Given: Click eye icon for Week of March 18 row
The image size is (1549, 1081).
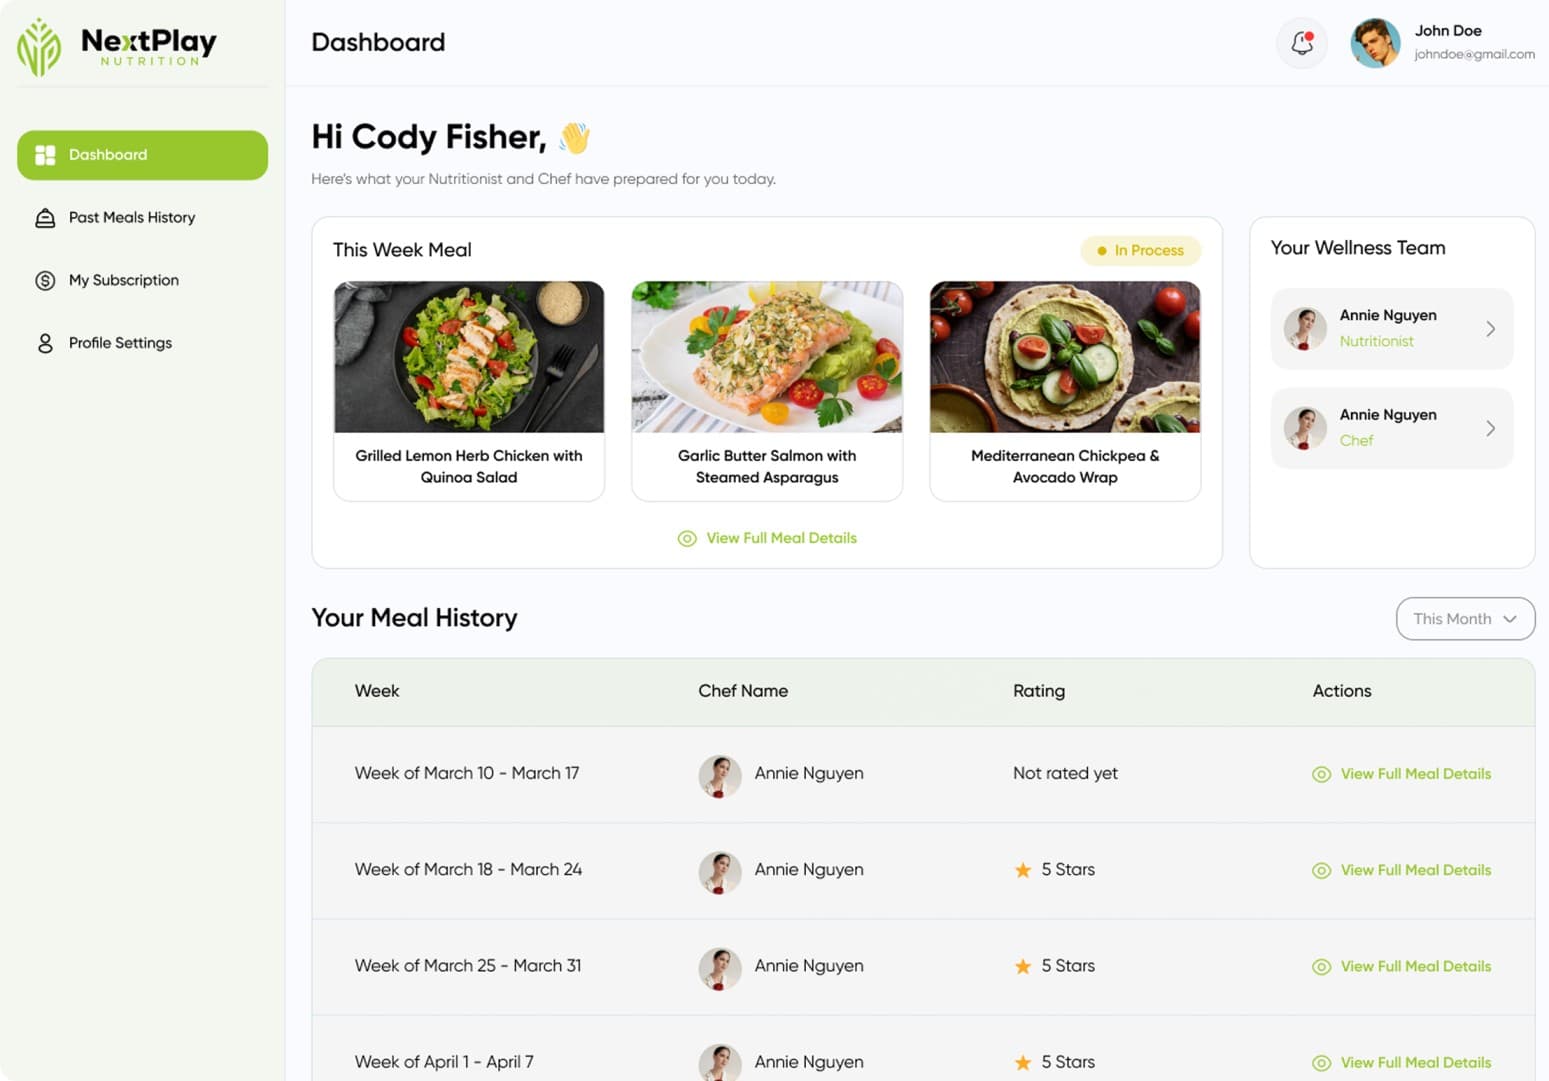Looking at the screenshot, I should coord(1321,871).
